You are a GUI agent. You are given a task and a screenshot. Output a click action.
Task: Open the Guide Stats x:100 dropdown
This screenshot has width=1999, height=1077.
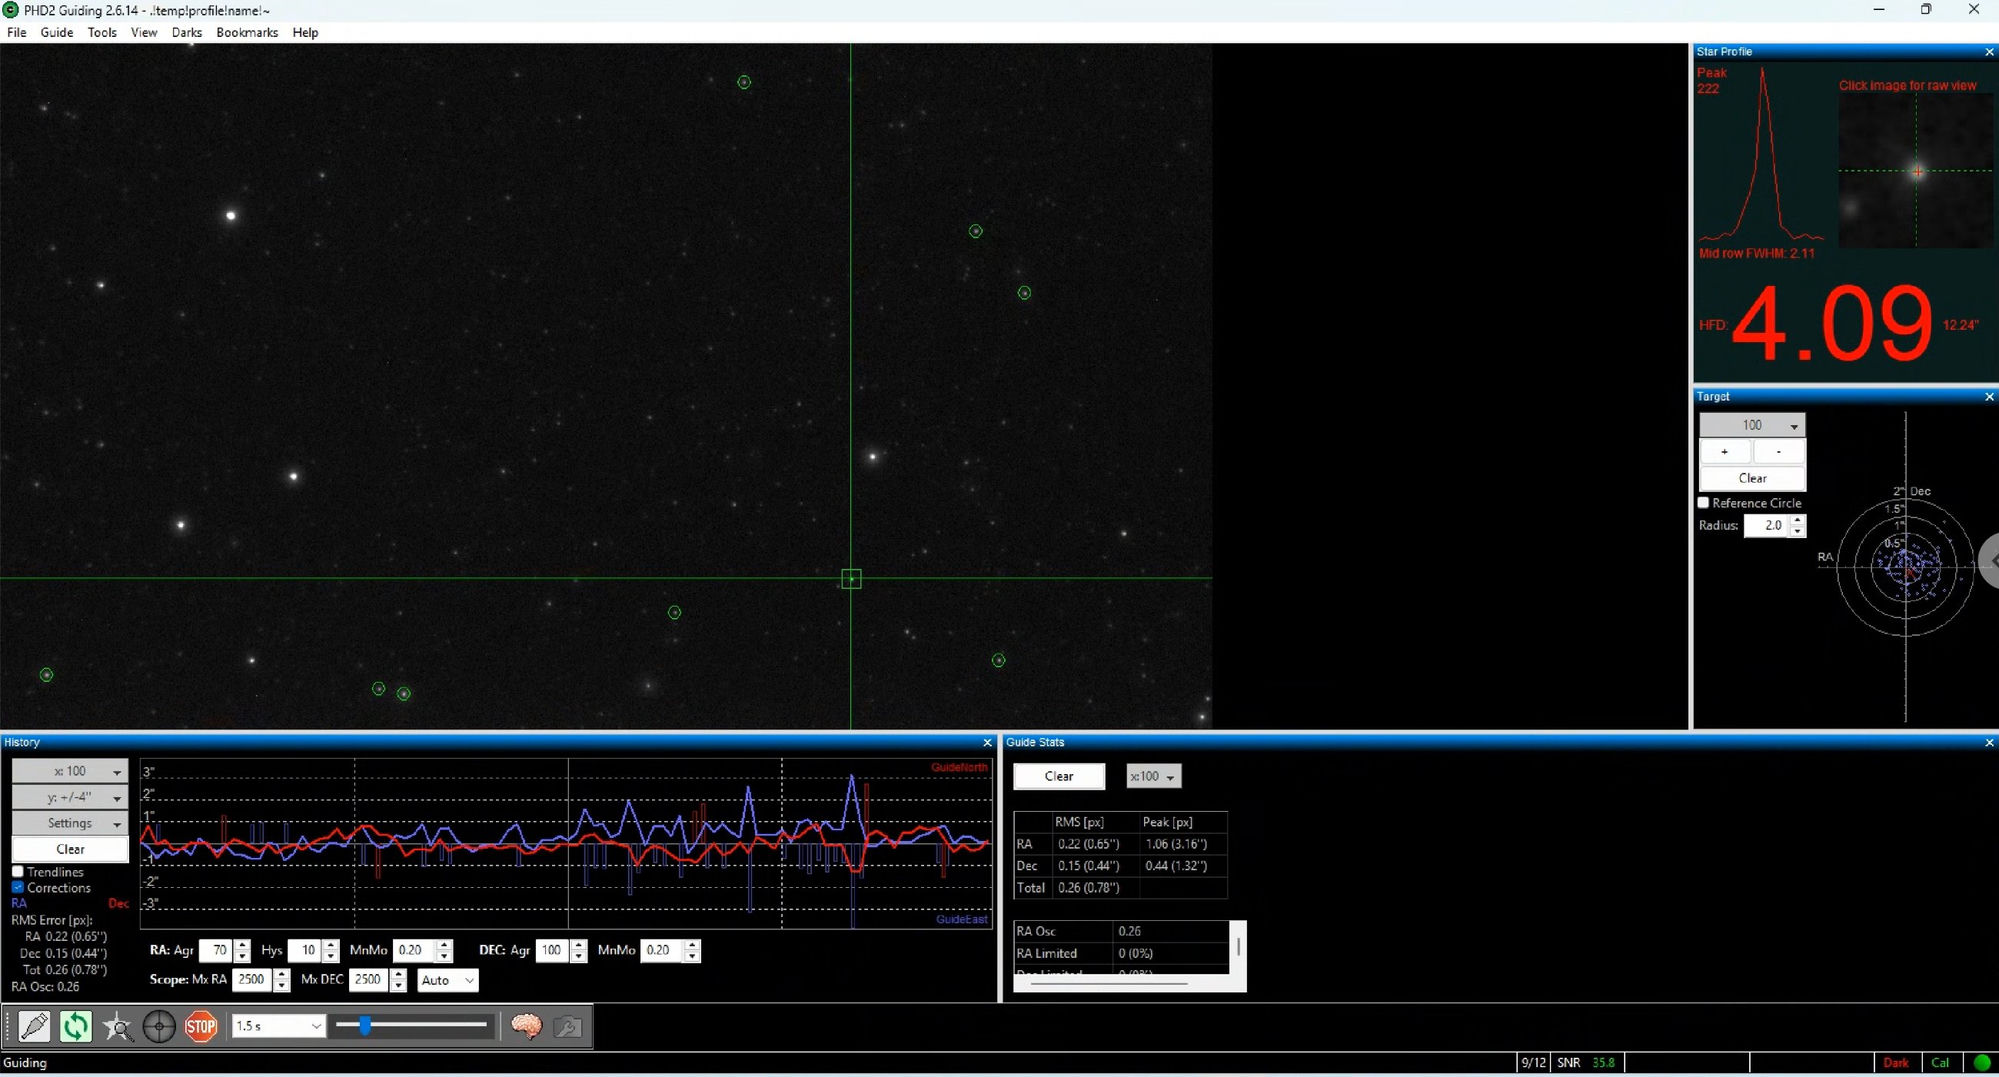[x=1153, y=776]
